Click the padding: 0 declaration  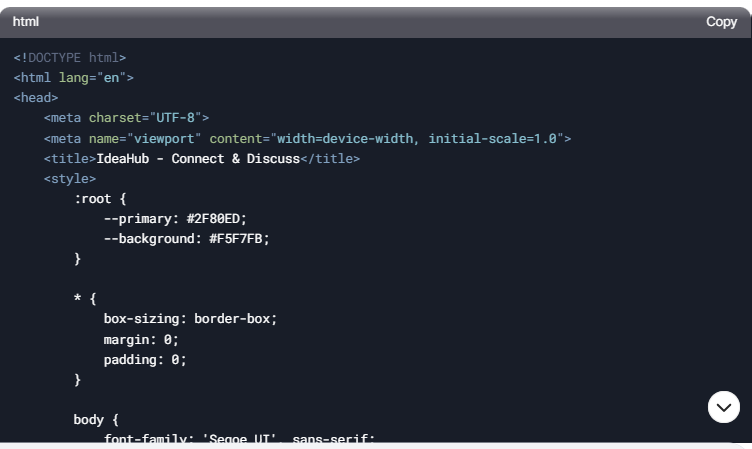pyautogui.click(x=145, y=360)
